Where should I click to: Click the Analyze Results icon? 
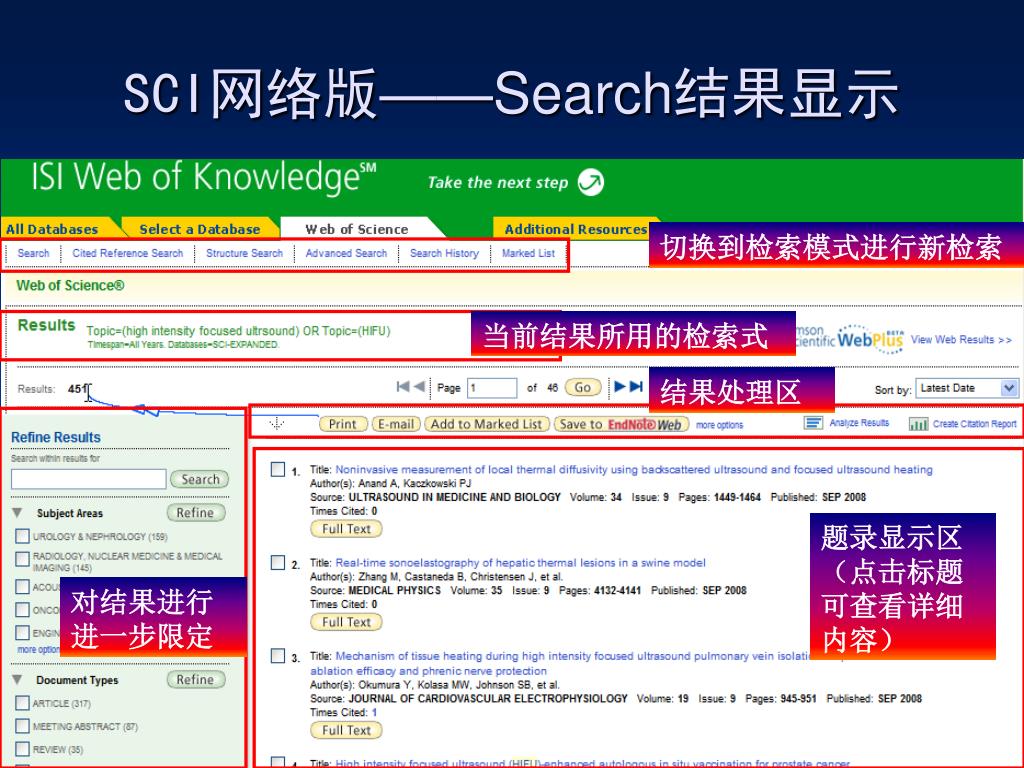pos(813,423)
